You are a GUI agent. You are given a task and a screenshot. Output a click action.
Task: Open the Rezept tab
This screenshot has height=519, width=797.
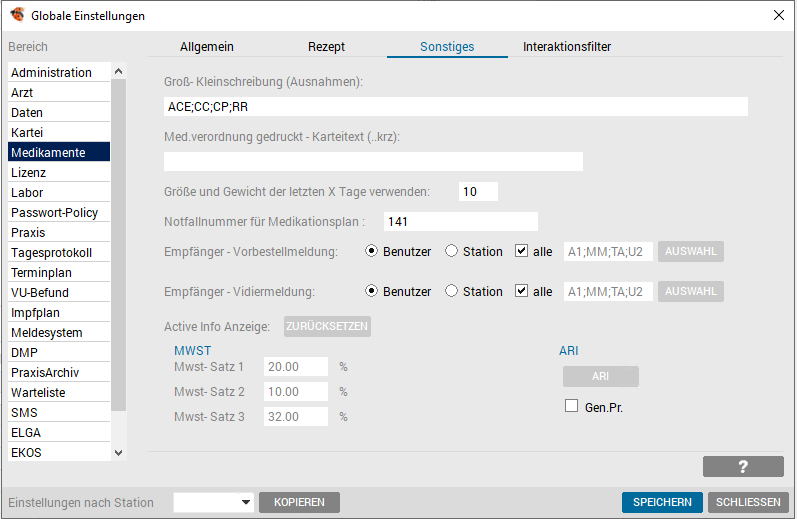pyautogui.click(x=326, y=47)
